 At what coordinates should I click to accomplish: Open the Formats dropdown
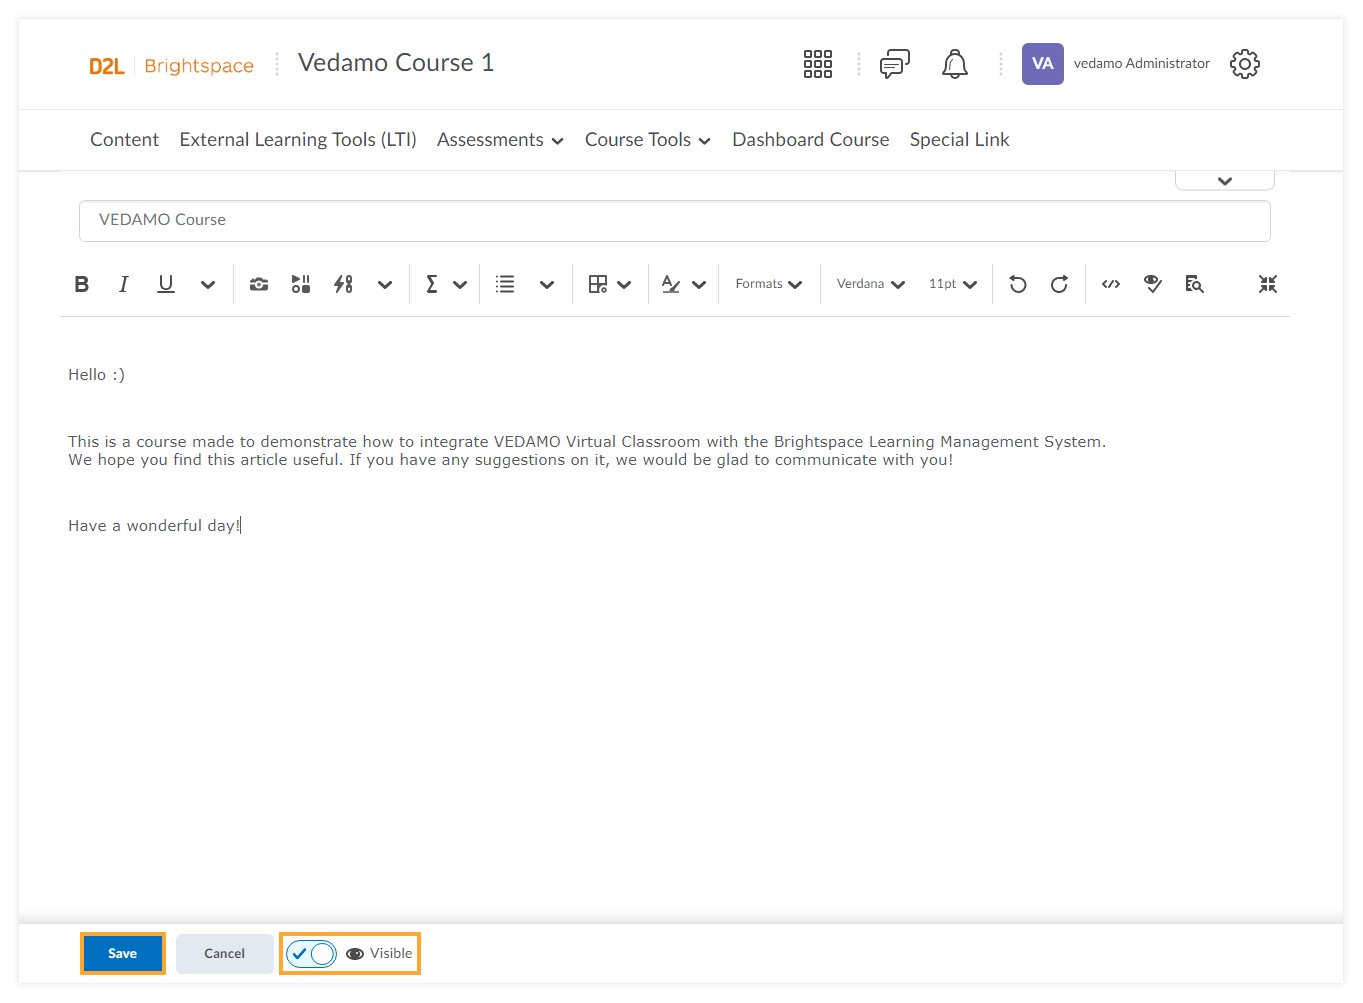point(769,284)
